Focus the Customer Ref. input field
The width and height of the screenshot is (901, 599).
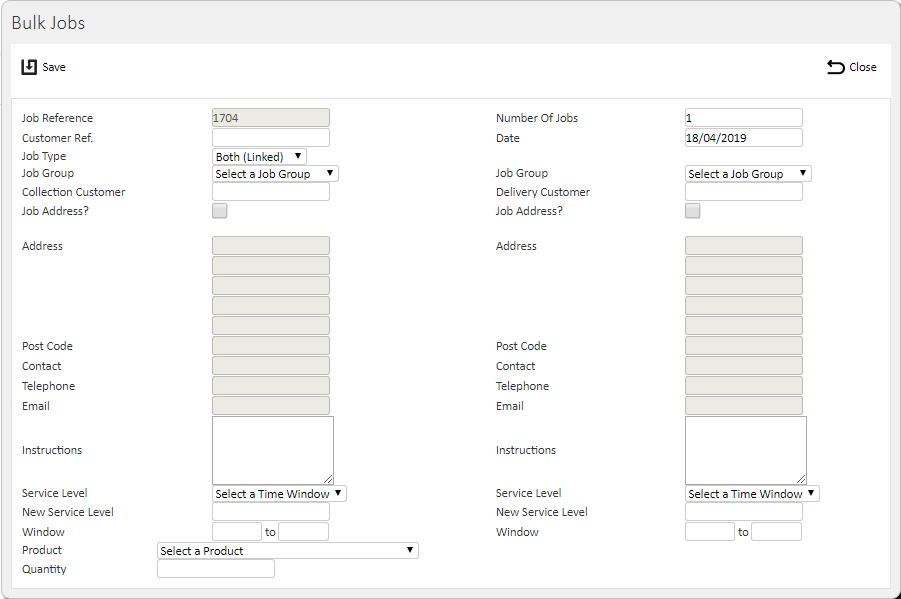271,138
